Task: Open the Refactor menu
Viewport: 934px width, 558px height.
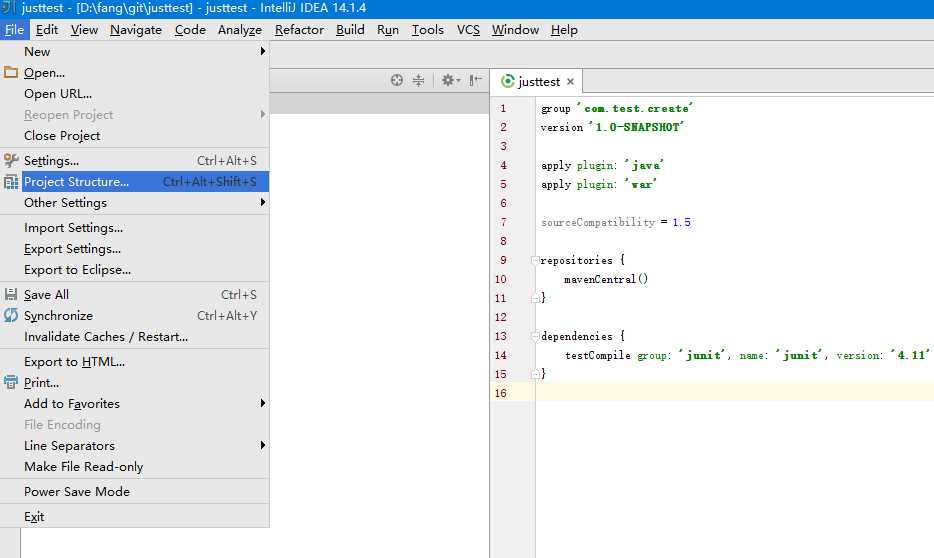Action: (x=299, y=30)
